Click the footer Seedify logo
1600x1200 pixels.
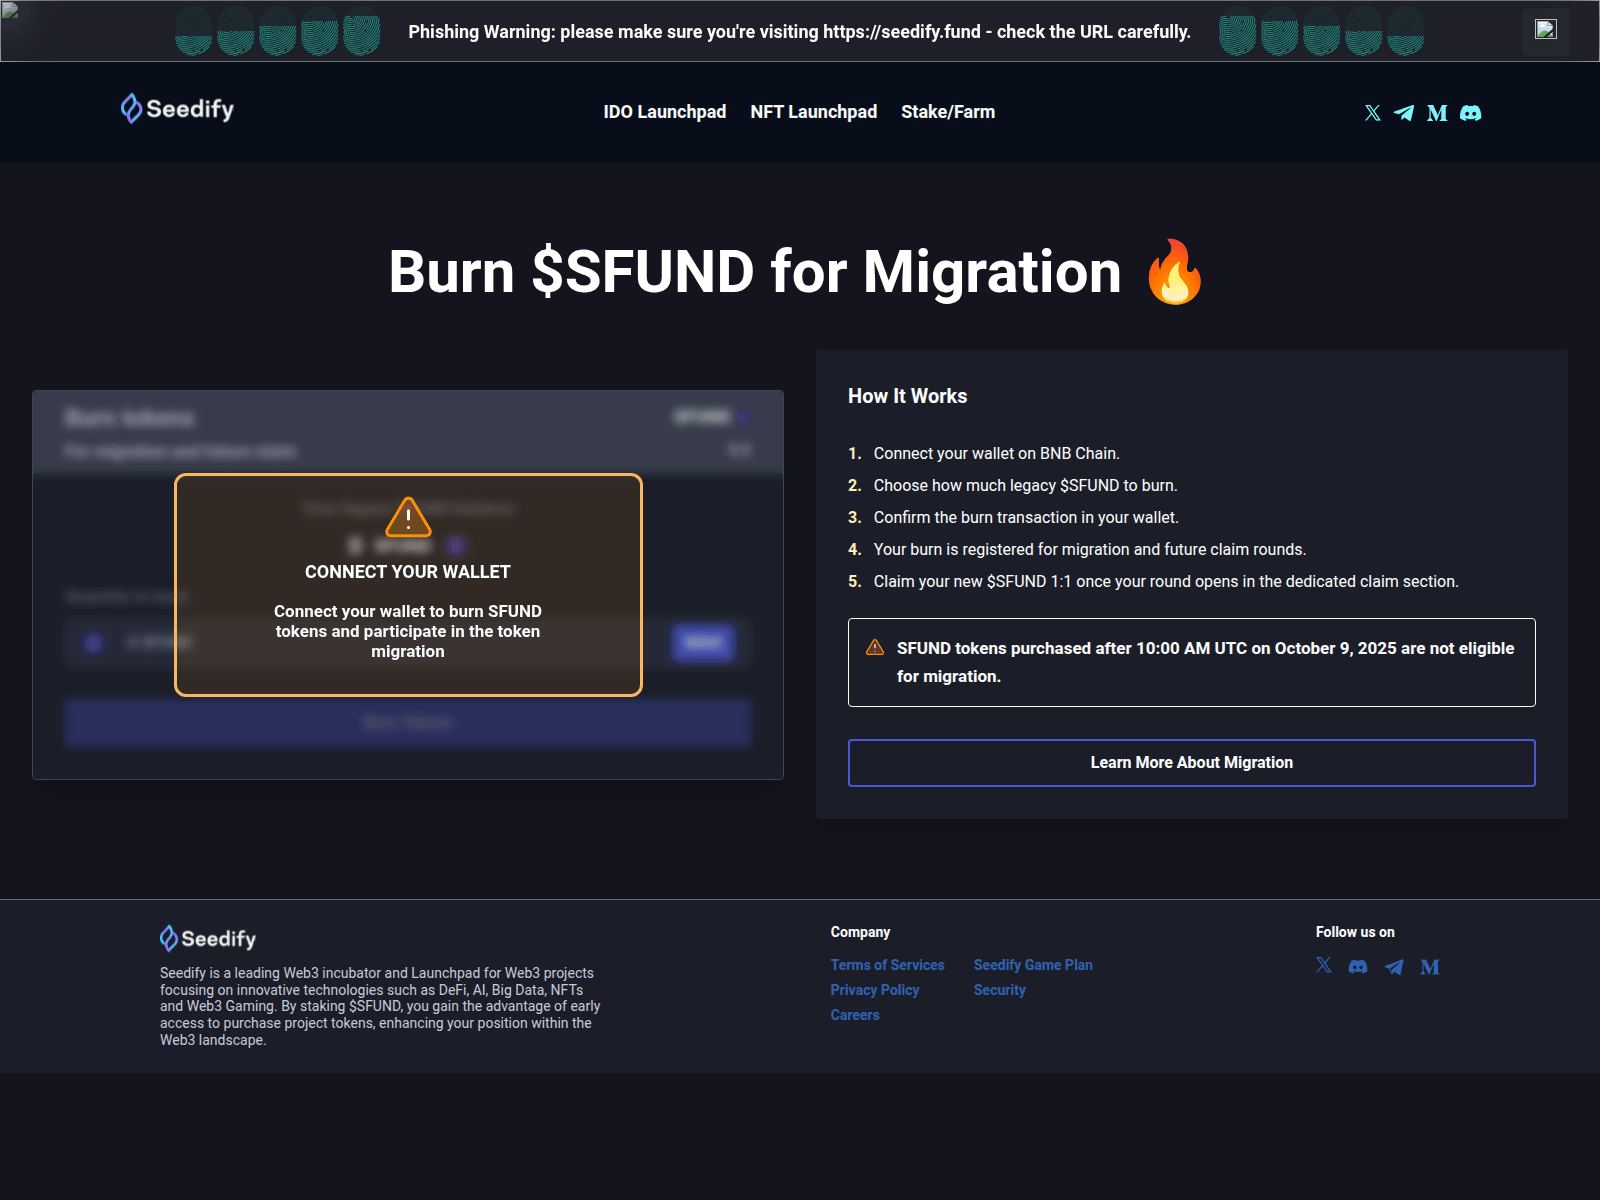pos(208,938)
